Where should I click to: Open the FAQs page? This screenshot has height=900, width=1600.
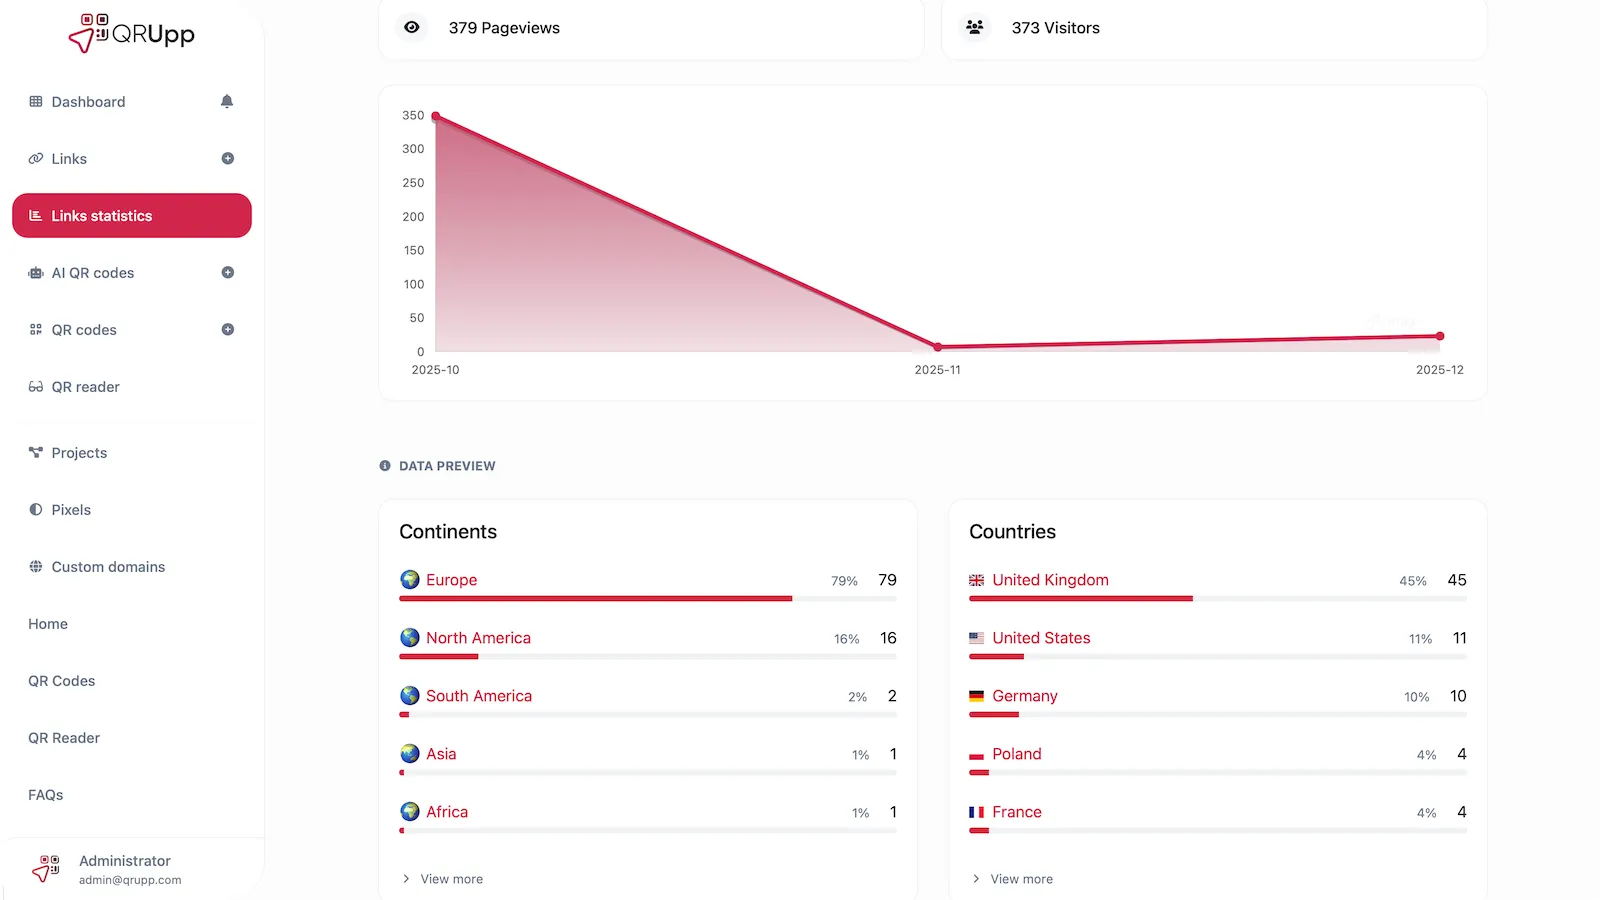(45, 794)
